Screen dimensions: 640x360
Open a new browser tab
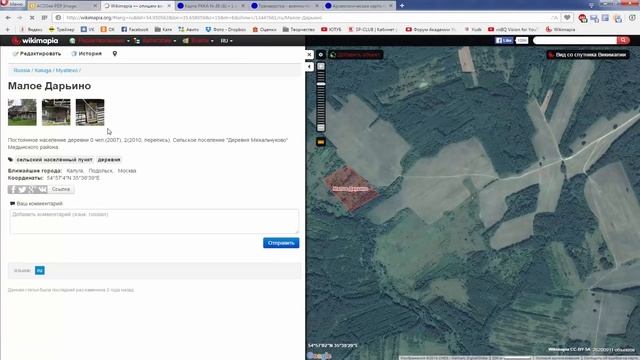pos(402,6)
